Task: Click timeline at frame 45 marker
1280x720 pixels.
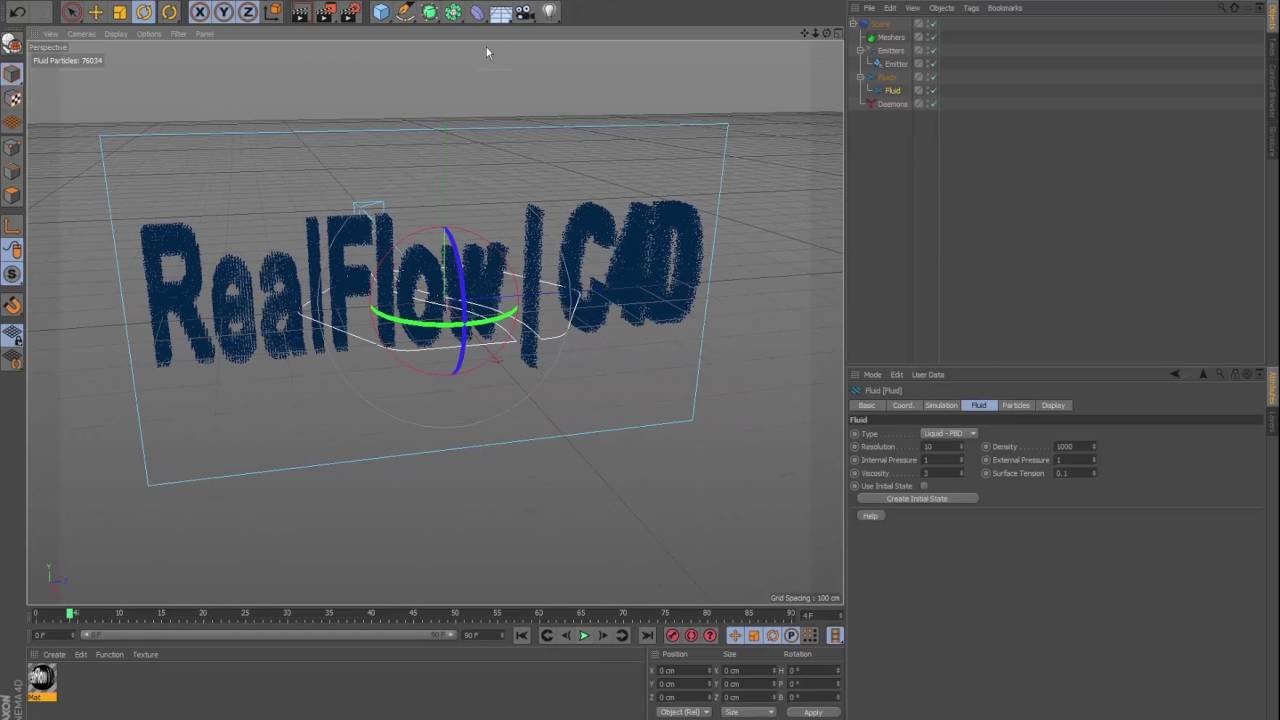Action: coord(413,613)
